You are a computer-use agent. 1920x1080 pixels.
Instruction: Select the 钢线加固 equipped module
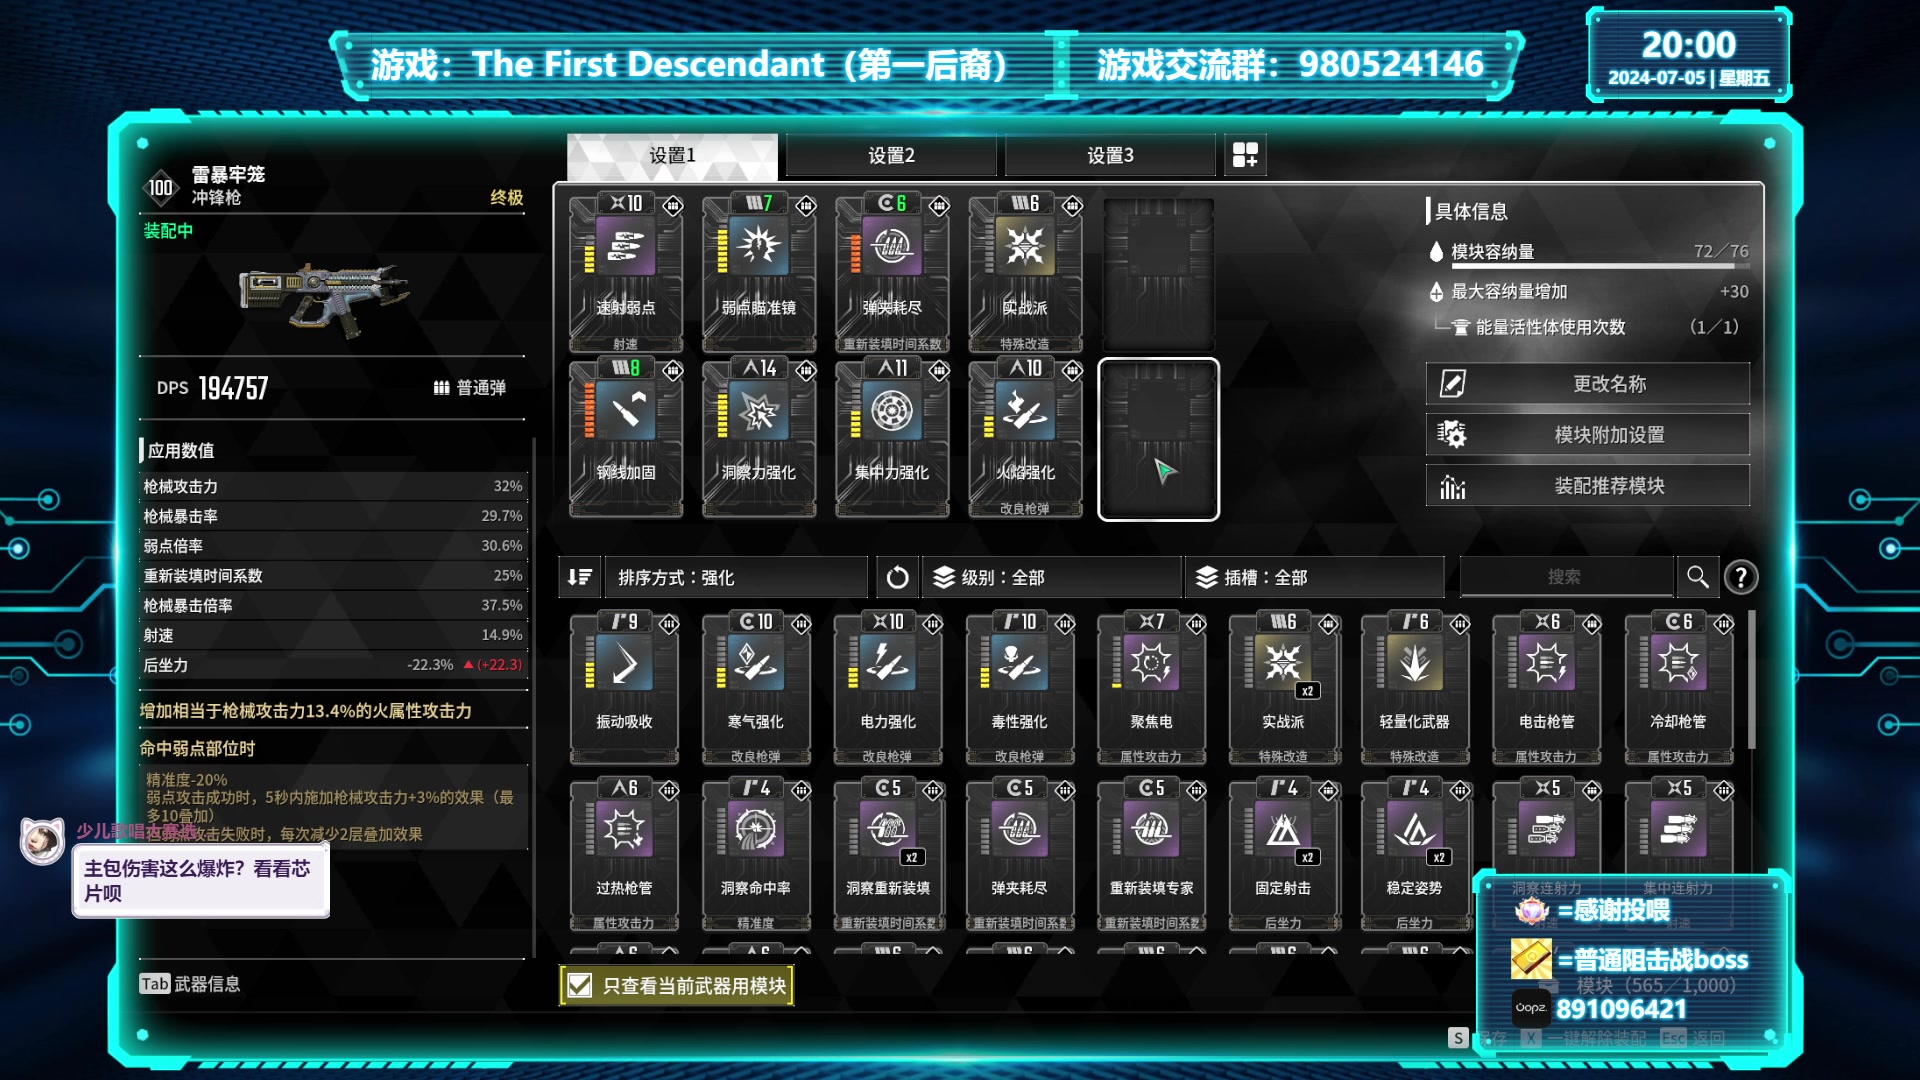(x=626, y=438)
